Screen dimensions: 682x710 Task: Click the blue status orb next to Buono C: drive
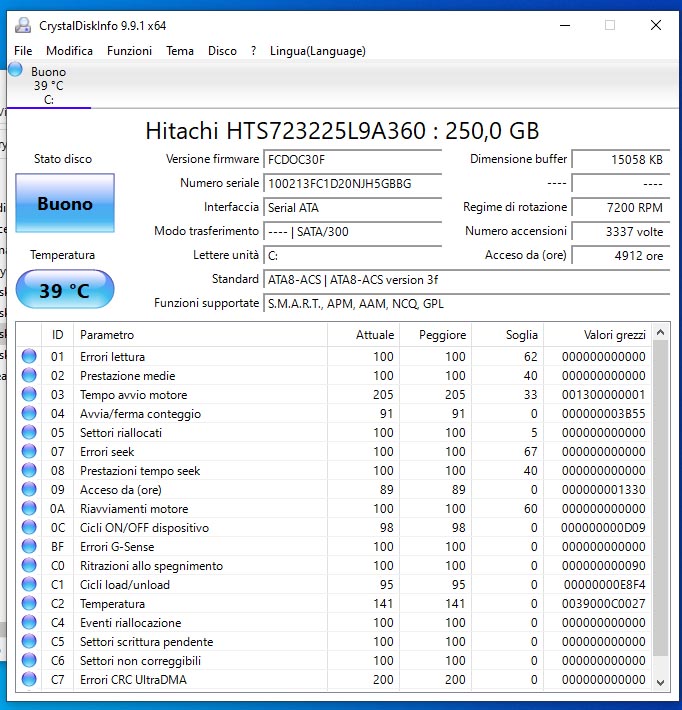[15, 70]
